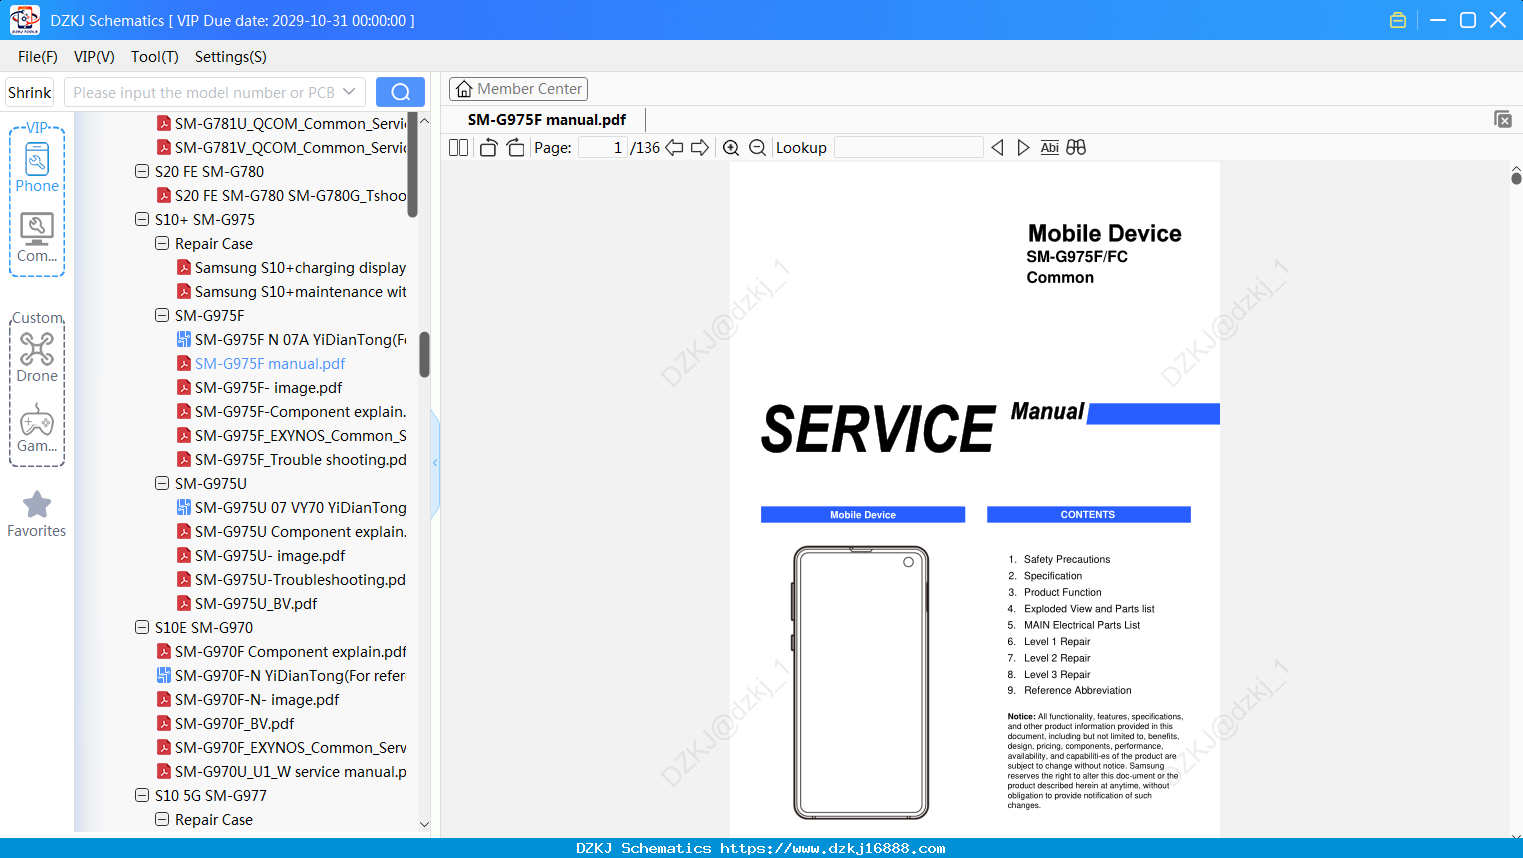1523x858 pixels.
Task: Collapse the SM-G975U folder
Action: 162,483
